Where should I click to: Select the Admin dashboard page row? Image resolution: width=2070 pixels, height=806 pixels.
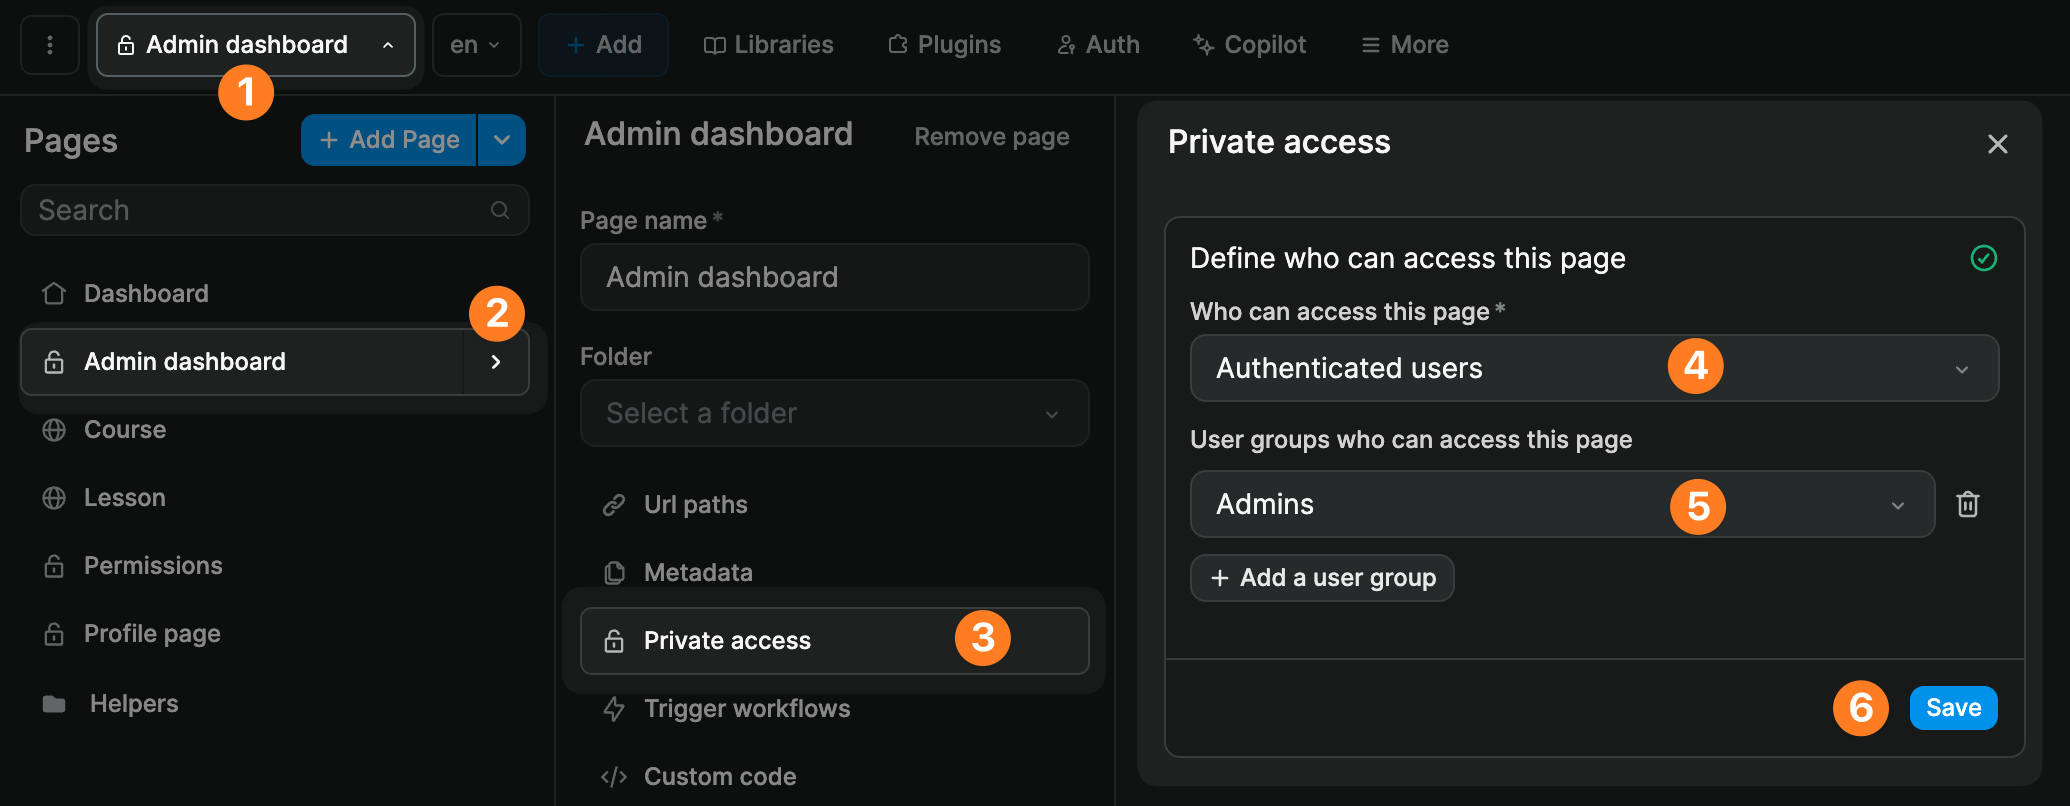[x=242, y=362]
